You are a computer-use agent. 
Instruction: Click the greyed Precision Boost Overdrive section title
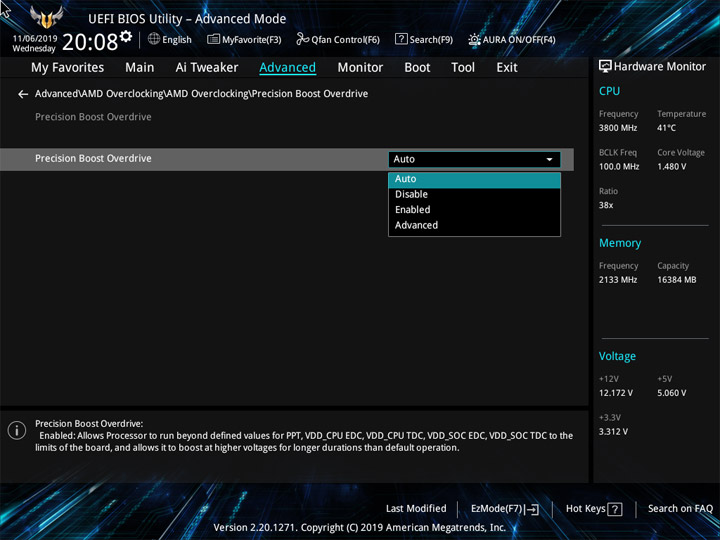click(x=93, y=117)
